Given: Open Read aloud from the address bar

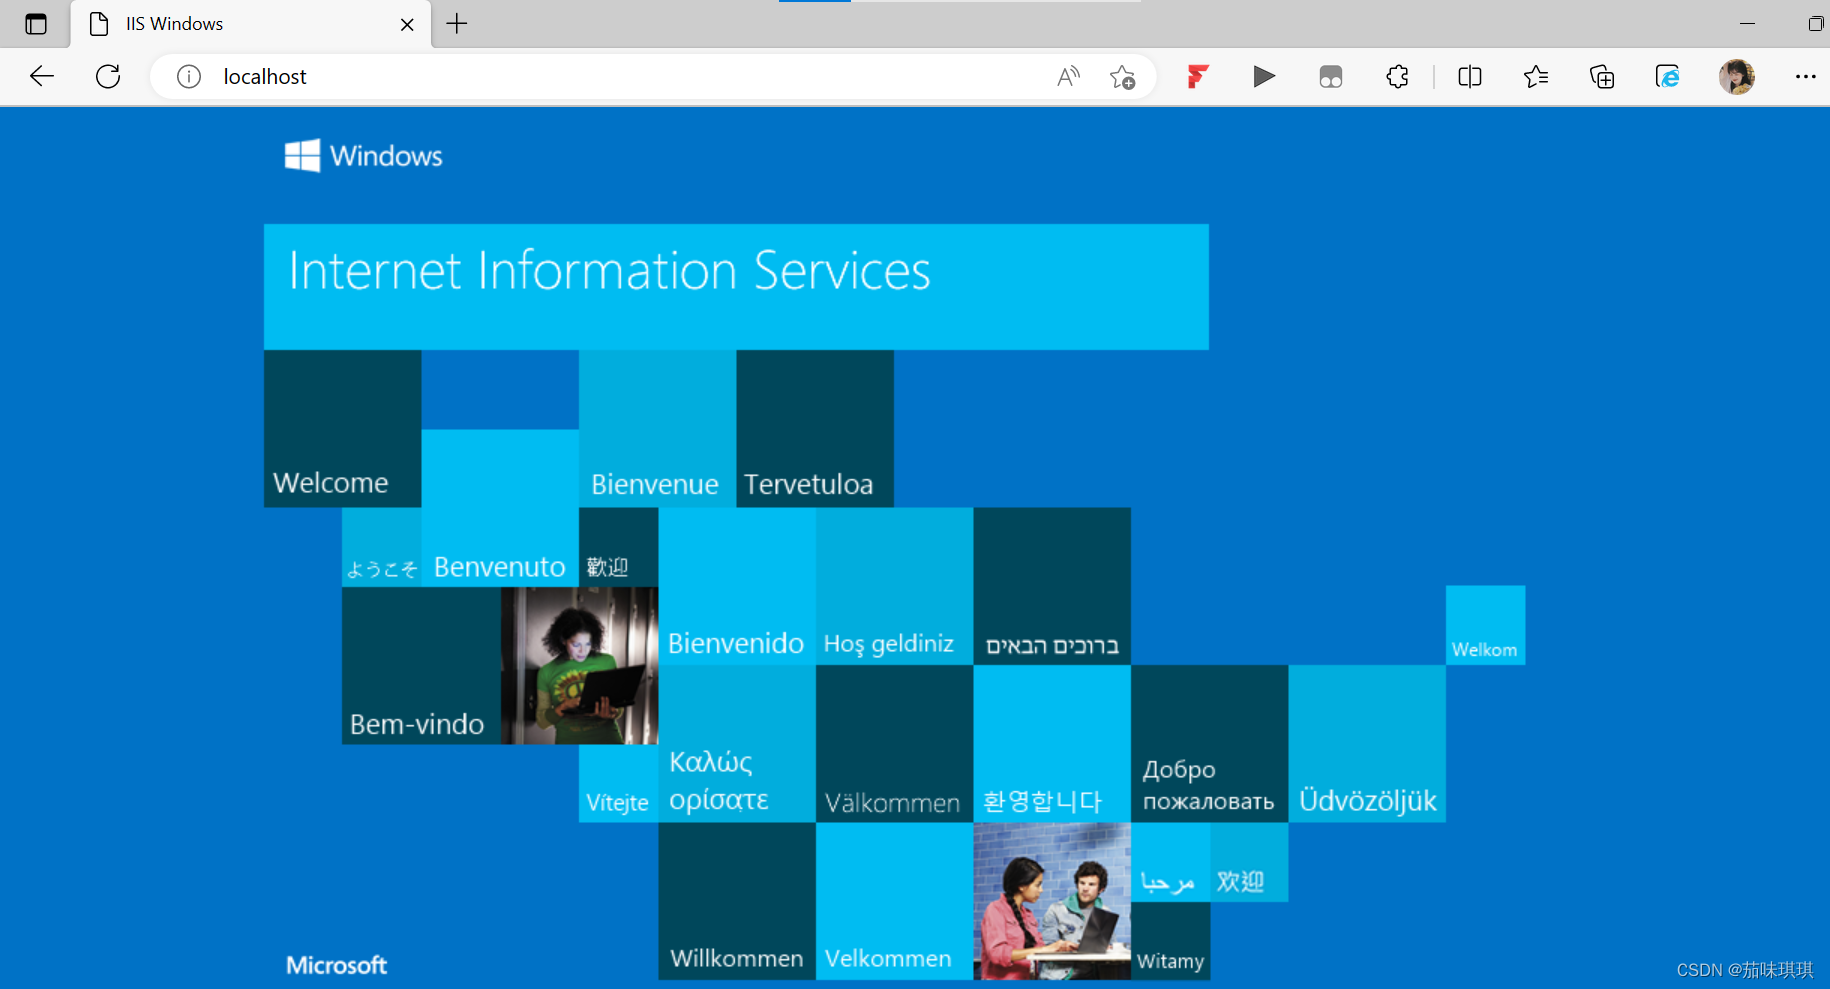Looking at the screenshot, I should [x=1068, y=77].
